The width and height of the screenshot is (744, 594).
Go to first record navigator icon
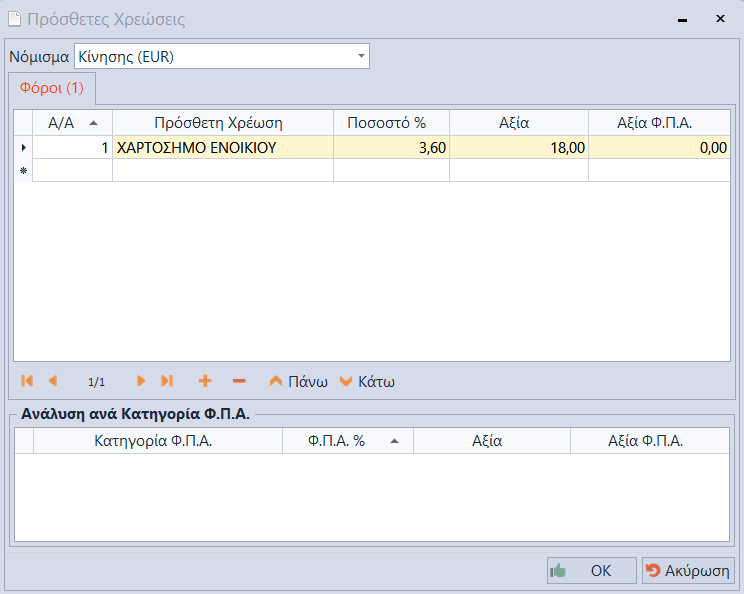tap(27, 381)
